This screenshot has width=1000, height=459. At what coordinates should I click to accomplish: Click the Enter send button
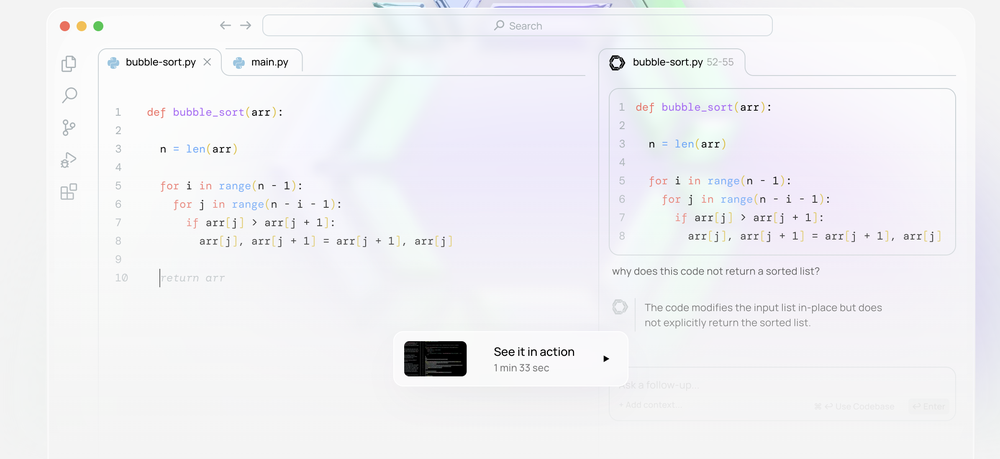click(928, 406)
